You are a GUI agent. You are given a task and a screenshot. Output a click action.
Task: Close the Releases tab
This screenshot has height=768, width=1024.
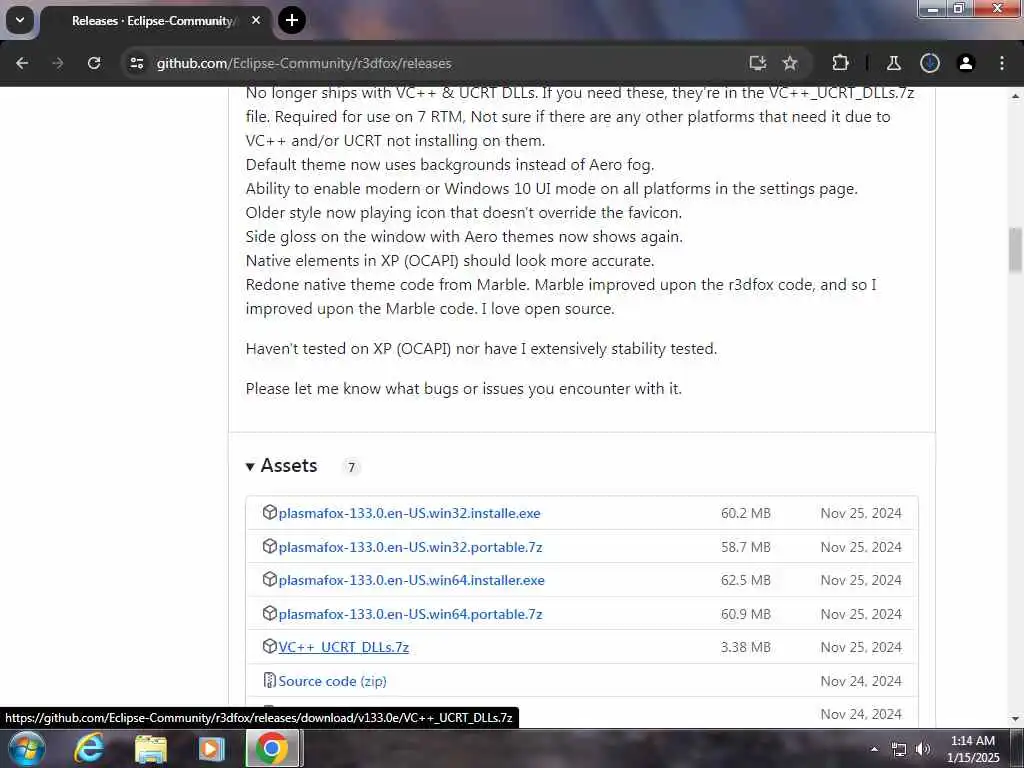point(256,20)
